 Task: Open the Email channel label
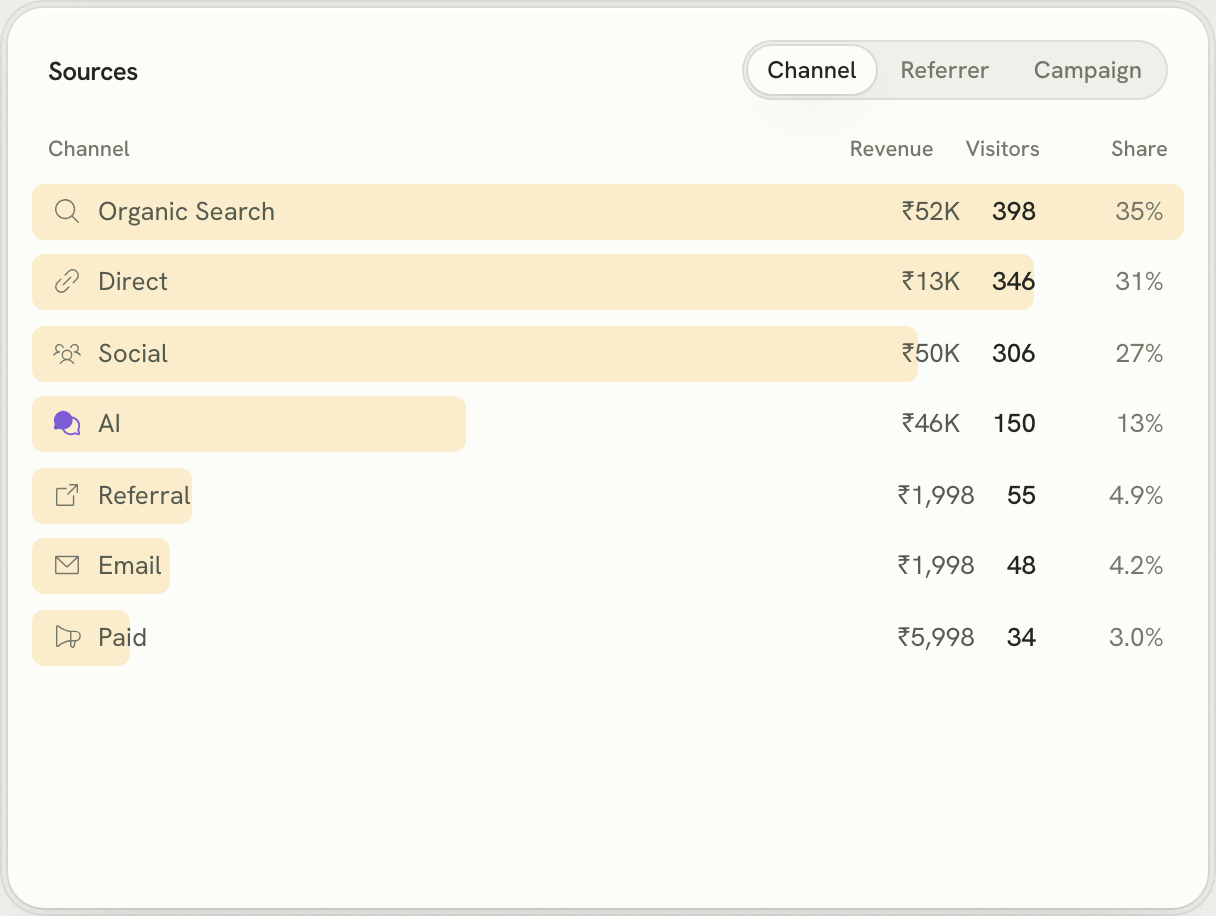(x=130, y=566)
